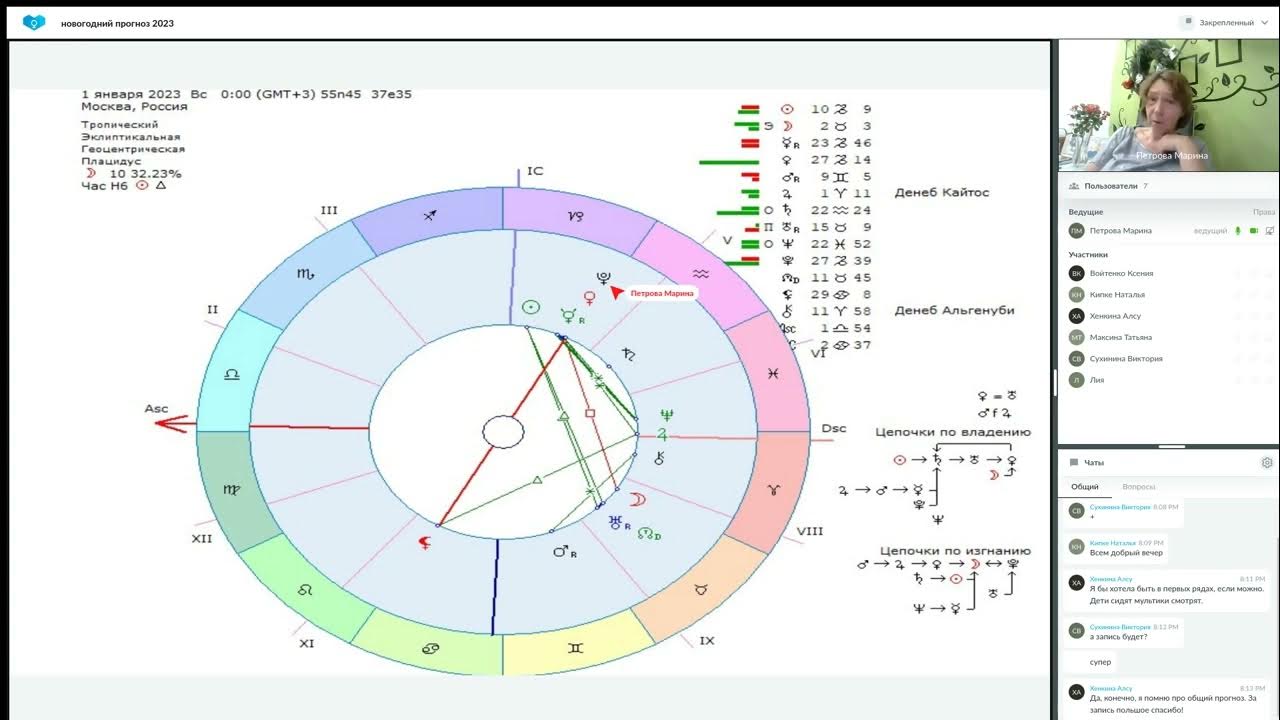Open chat settings gear icon
This screenshot has height=720, width=1280.
click(1267, 463)
